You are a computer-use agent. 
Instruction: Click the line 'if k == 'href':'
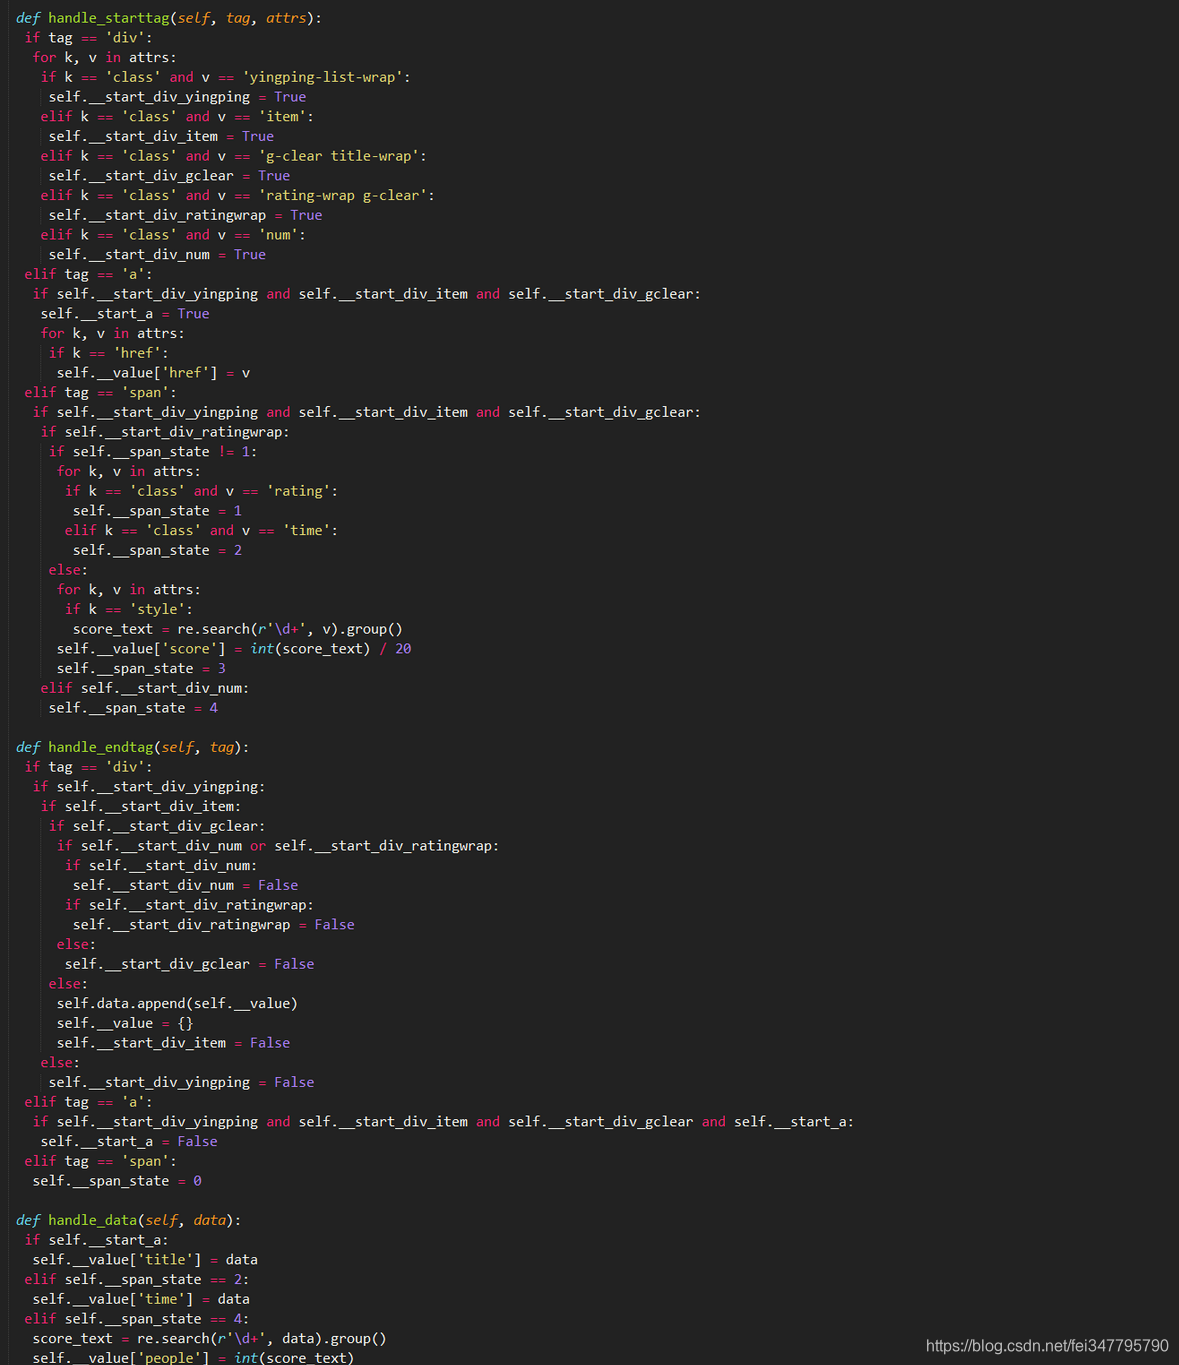[109, 353]
